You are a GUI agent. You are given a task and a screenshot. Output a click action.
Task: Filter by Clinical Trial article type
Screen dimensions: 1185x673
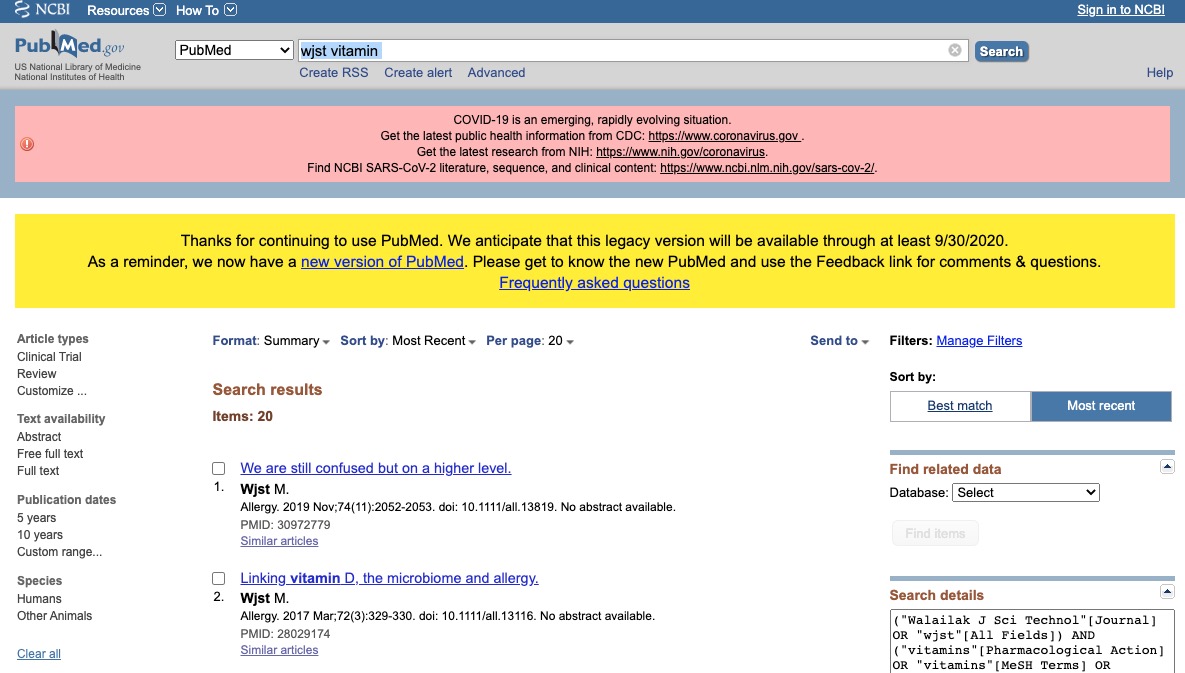(x=49, y=357)
